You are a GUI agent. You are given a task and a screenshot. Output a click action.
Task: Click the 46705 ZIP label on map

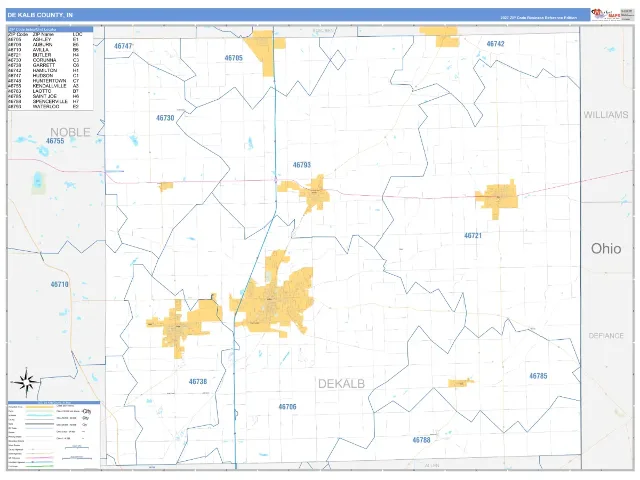pos(233,58)
